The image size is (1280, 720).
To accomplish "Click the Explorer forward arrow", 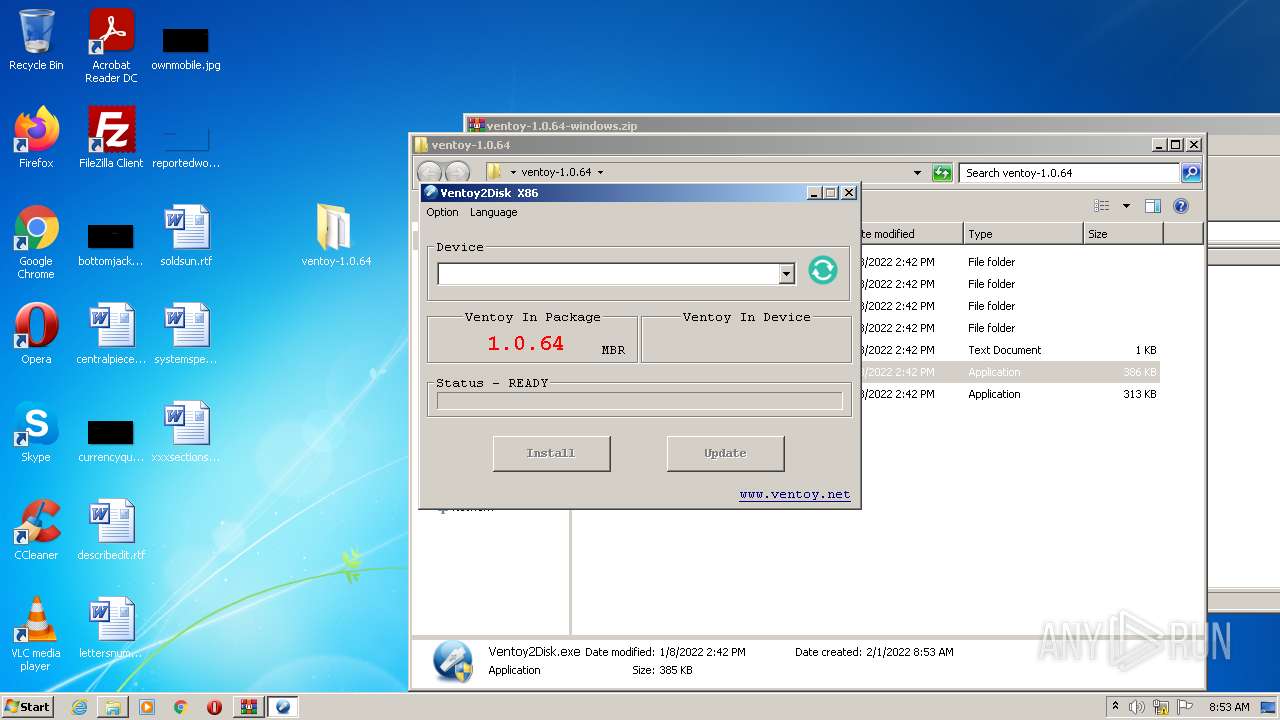I will pos(457,172).
